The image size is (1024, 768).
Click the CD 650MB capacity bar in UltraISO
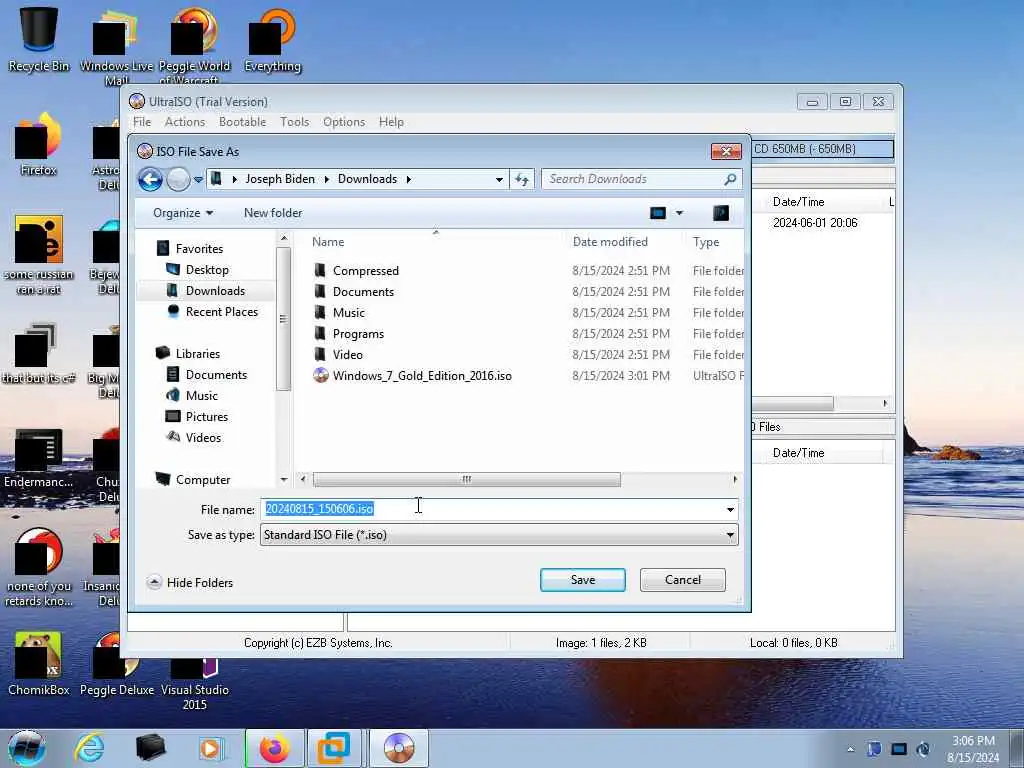point(822,149)
